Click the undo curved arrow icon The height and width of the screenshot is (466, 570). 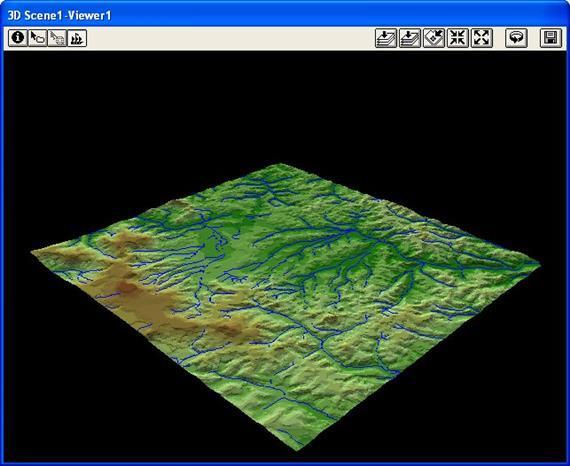(516, 38)
